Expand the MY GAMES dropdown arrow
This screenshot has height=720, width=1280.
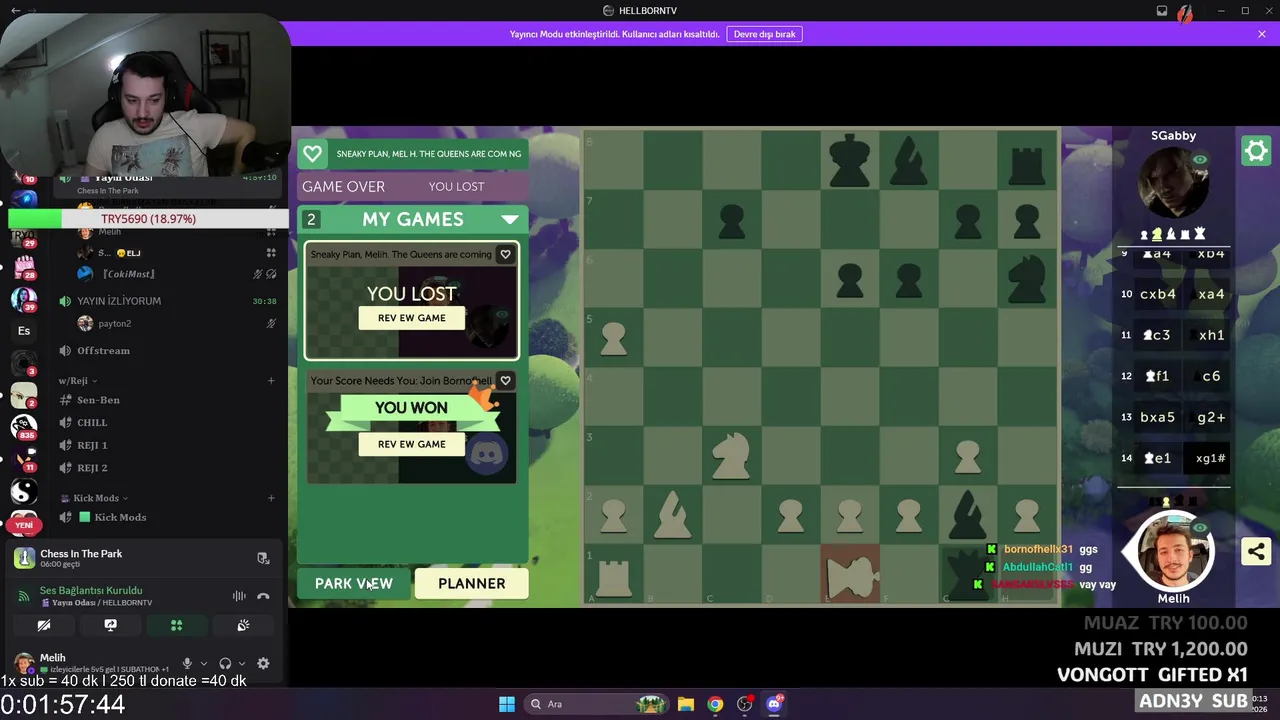point(510,219)
